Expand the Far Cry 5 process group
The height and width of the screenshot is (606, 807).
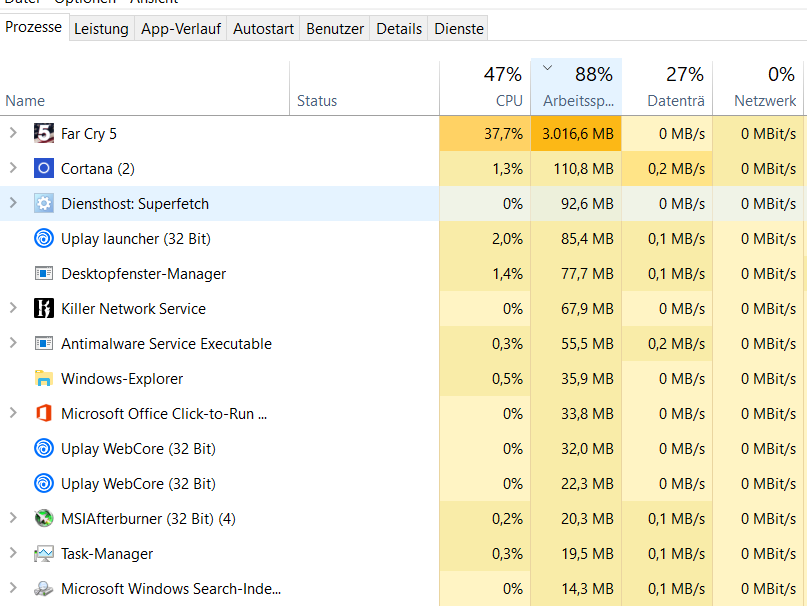[x=13, y=133]
